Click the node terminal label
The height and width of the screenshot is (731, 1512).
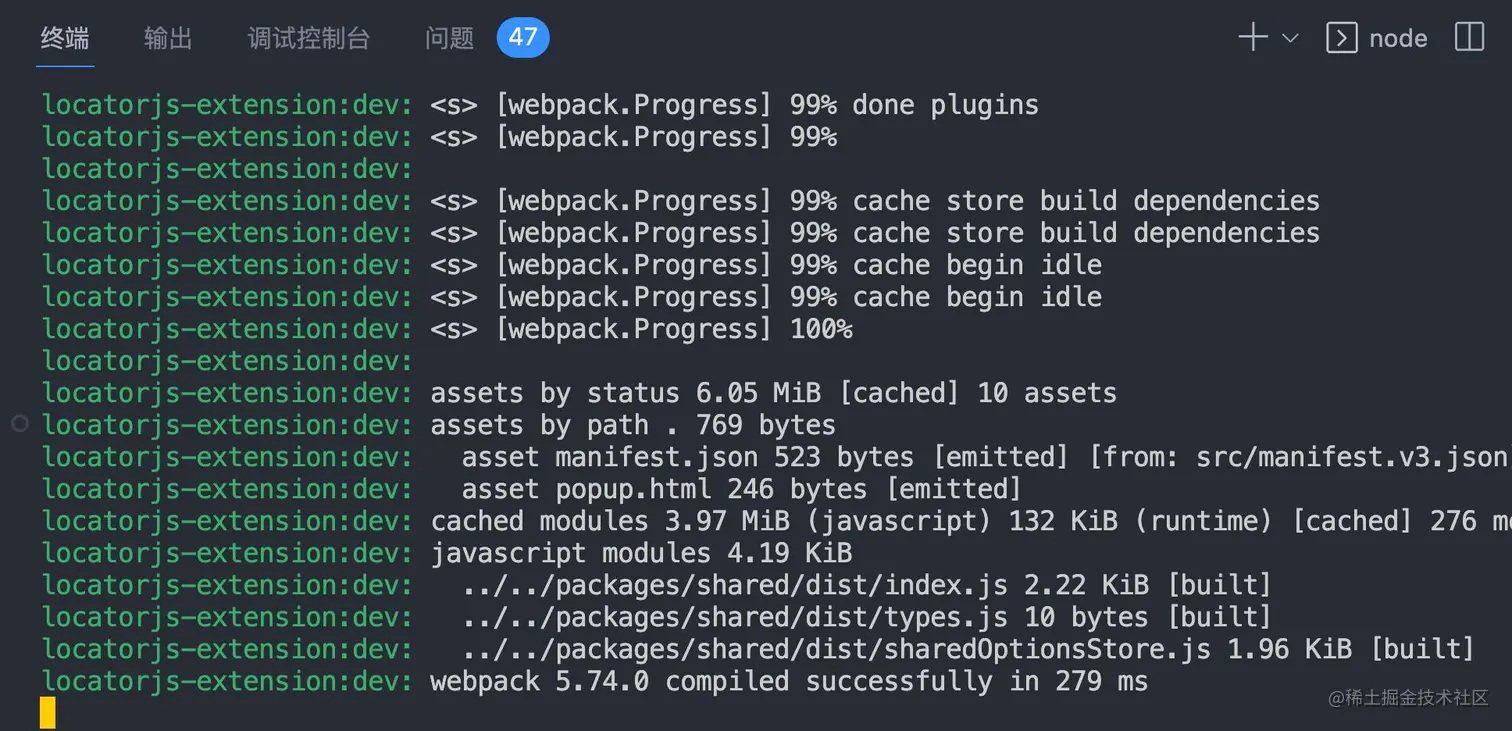(1398, 39)
